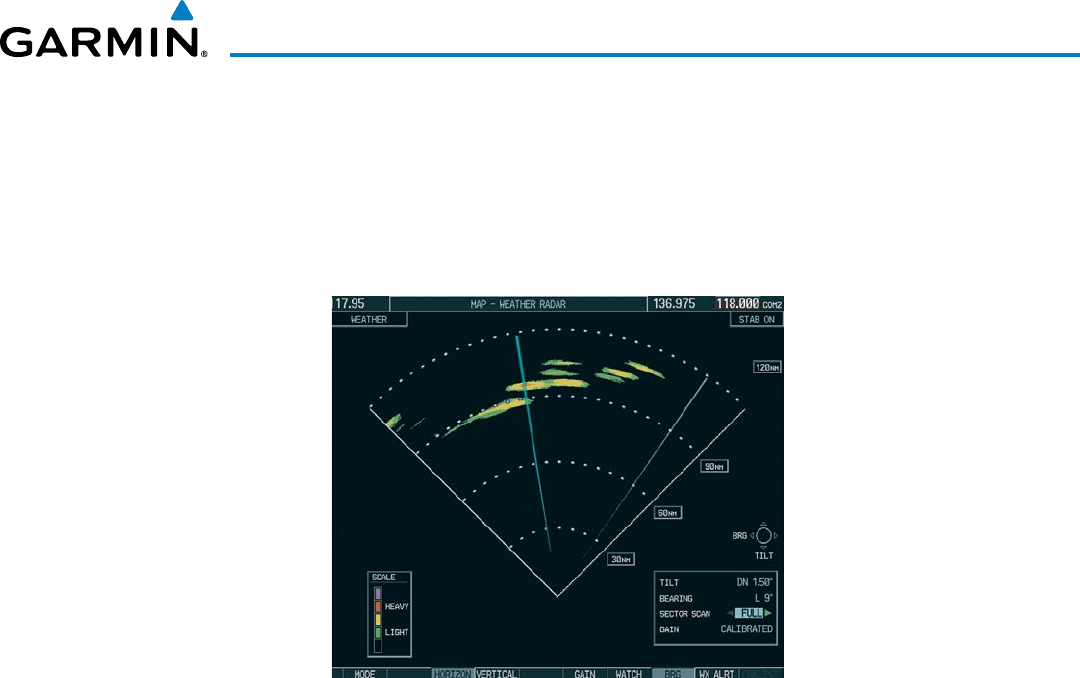This screenshot has height=678, width=1080.
Task: Click the MAP - WEATHER RADAR page title
Action: (x=518, y=304)
